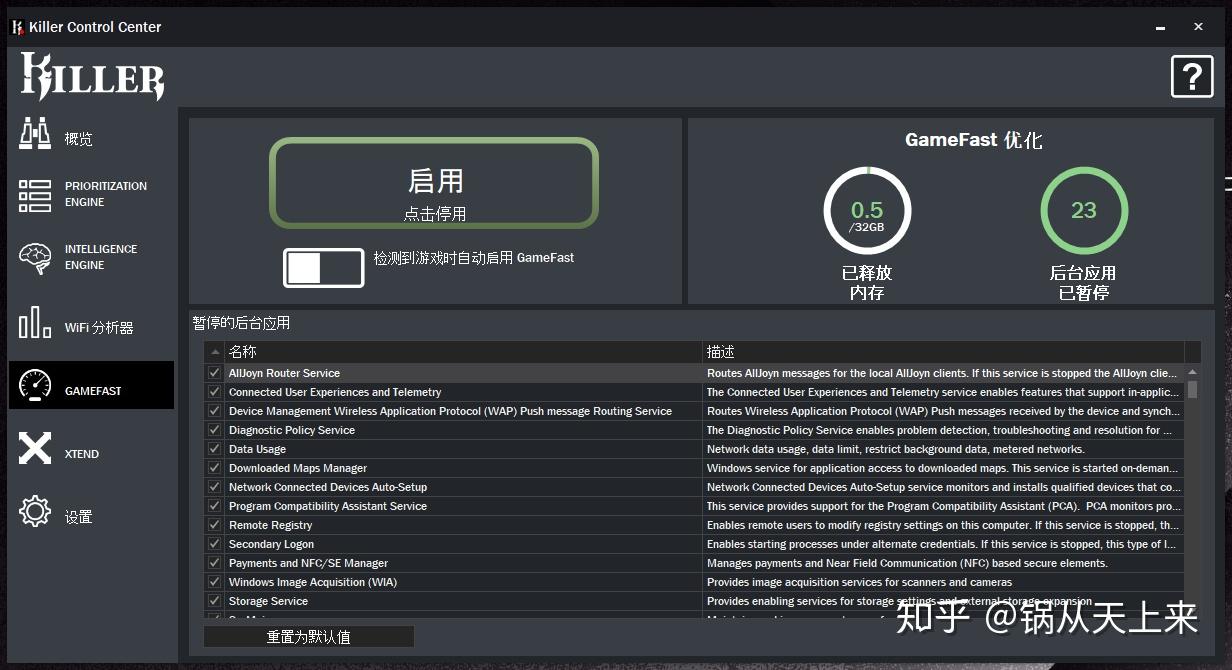The image size is (1232, 670).
Task: Open the Xtend X icon
Action: click(35, 448)
